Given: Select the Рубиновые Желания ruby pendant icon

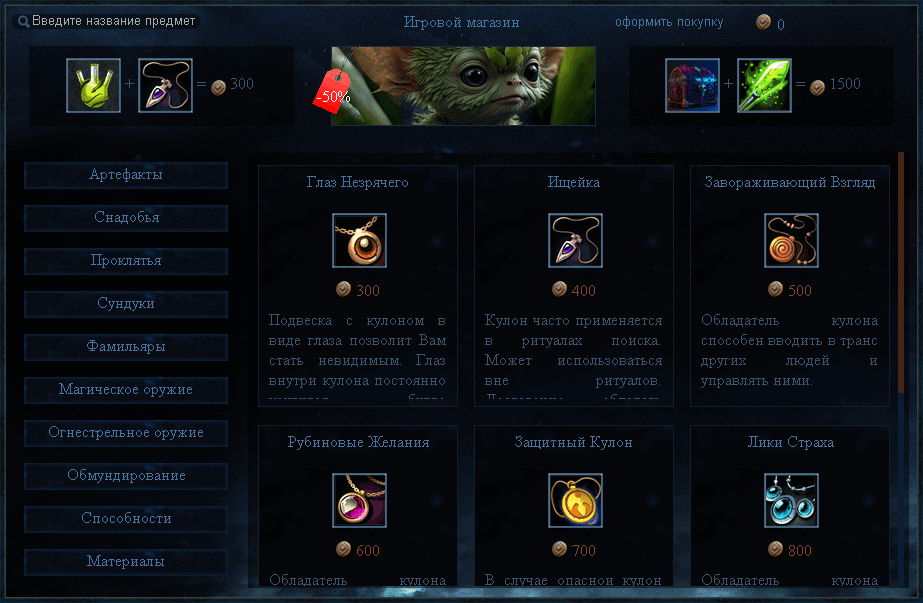Looking at the screenshot, I should pyautogui.click(x=359, y=501).
